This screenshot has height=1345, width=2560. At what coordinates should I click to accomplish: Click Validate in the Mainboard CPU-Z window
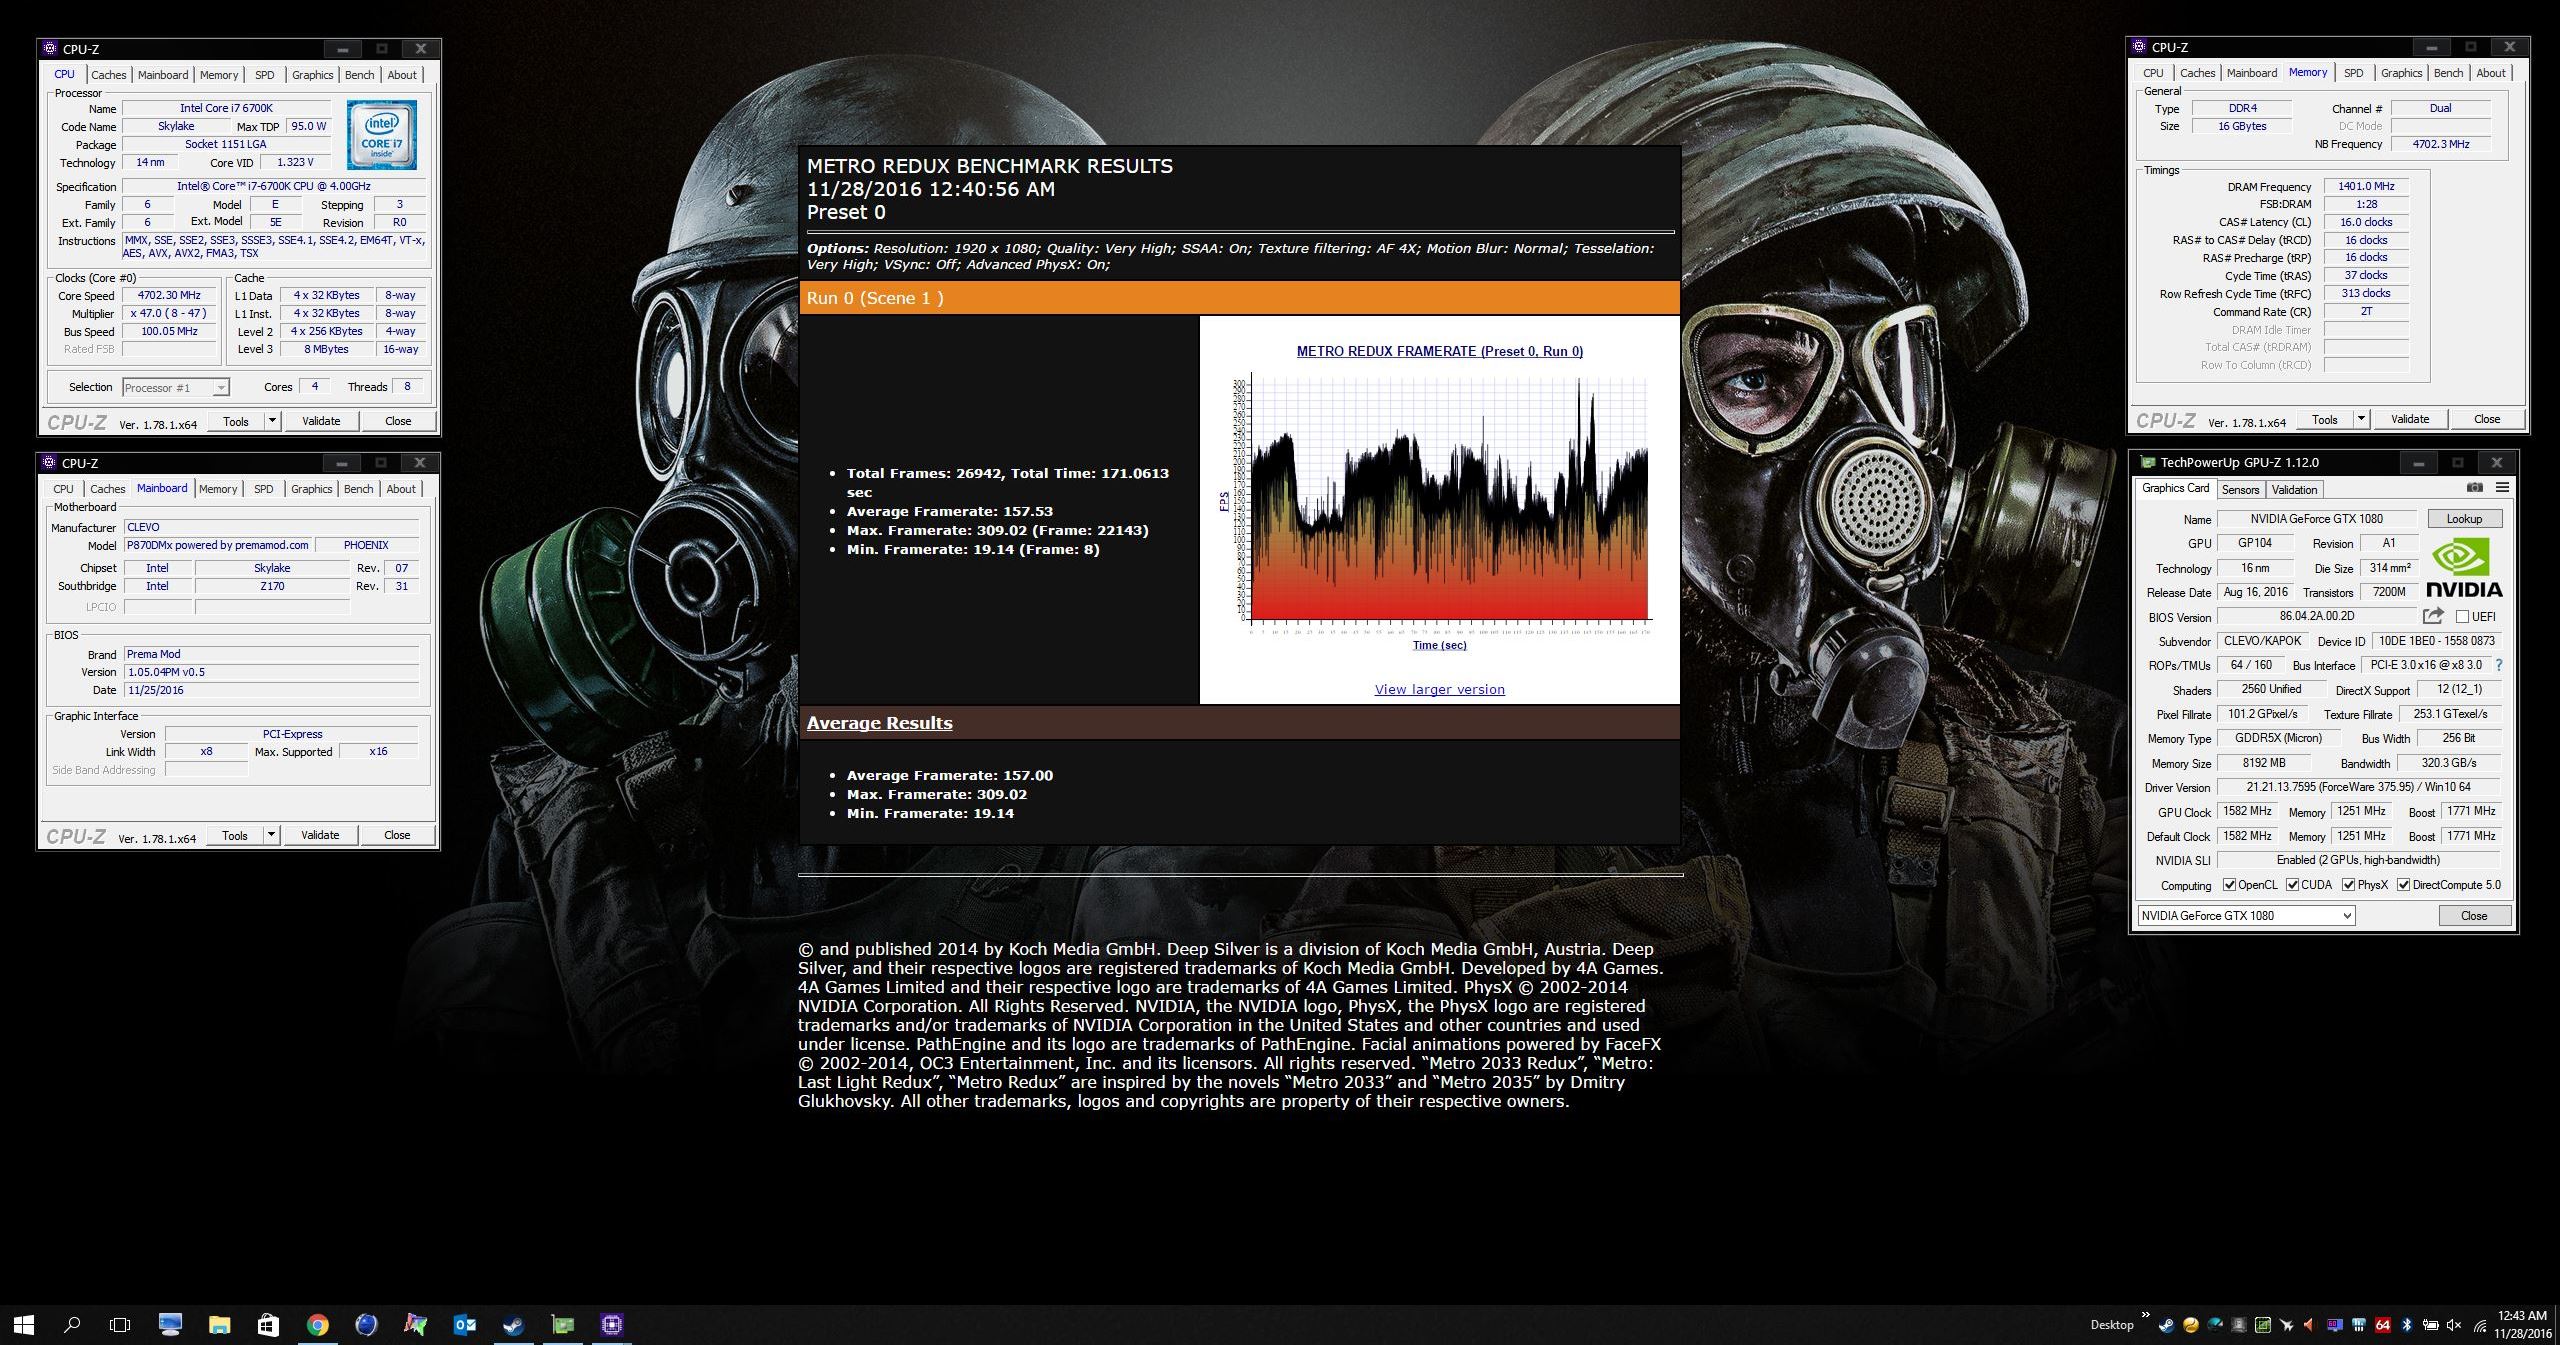point(320,835)
